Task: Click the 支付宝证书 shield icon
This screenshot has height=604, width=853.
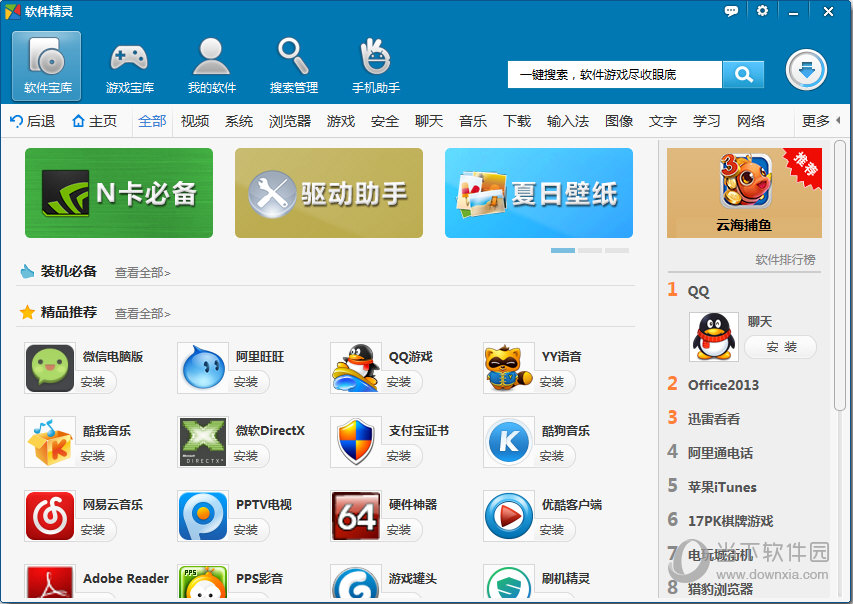Action: coord(356,442)
